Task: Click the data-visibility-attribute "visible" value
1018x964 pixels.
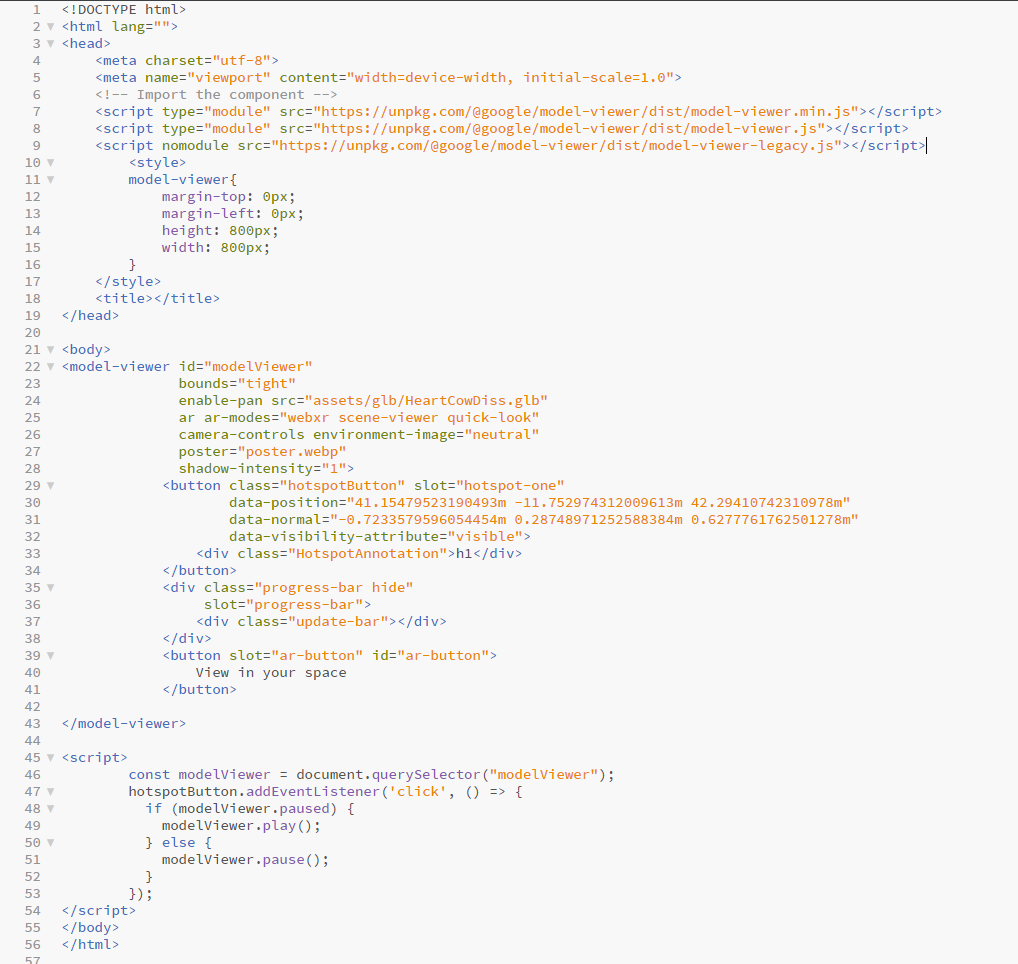Action: click(485, 537)
